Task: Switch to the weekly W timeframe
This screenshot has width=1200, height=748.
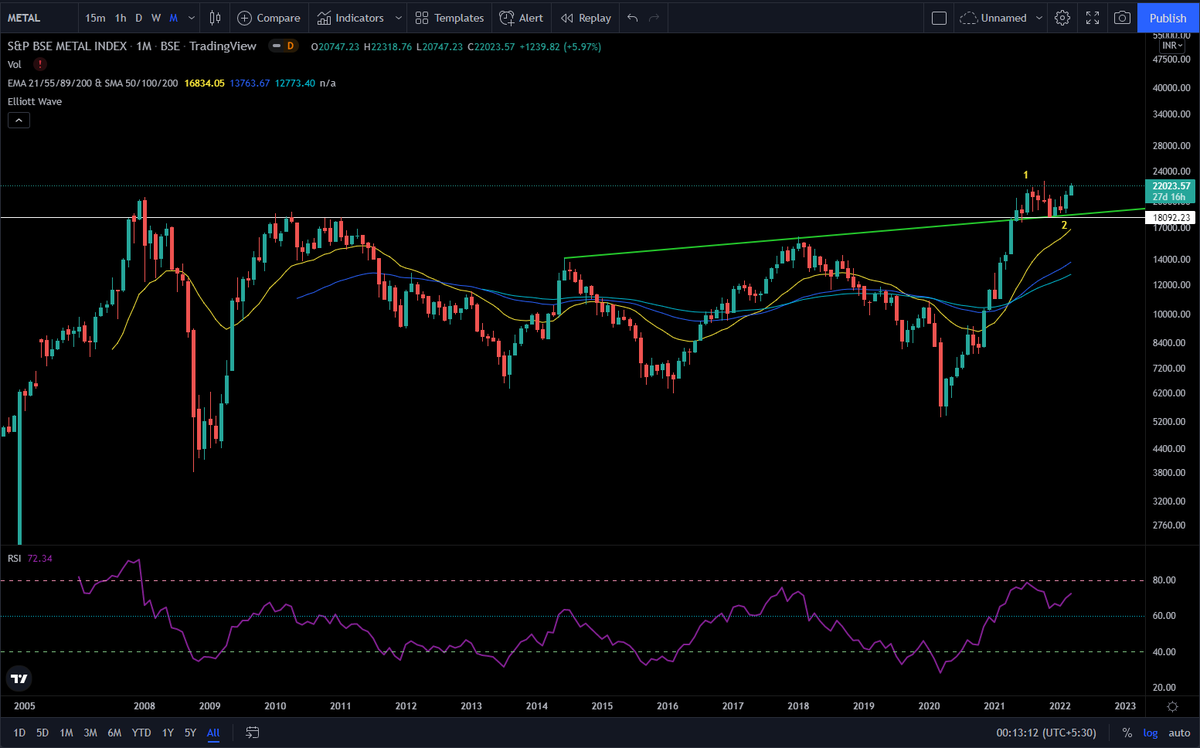Action: [156, 18]
